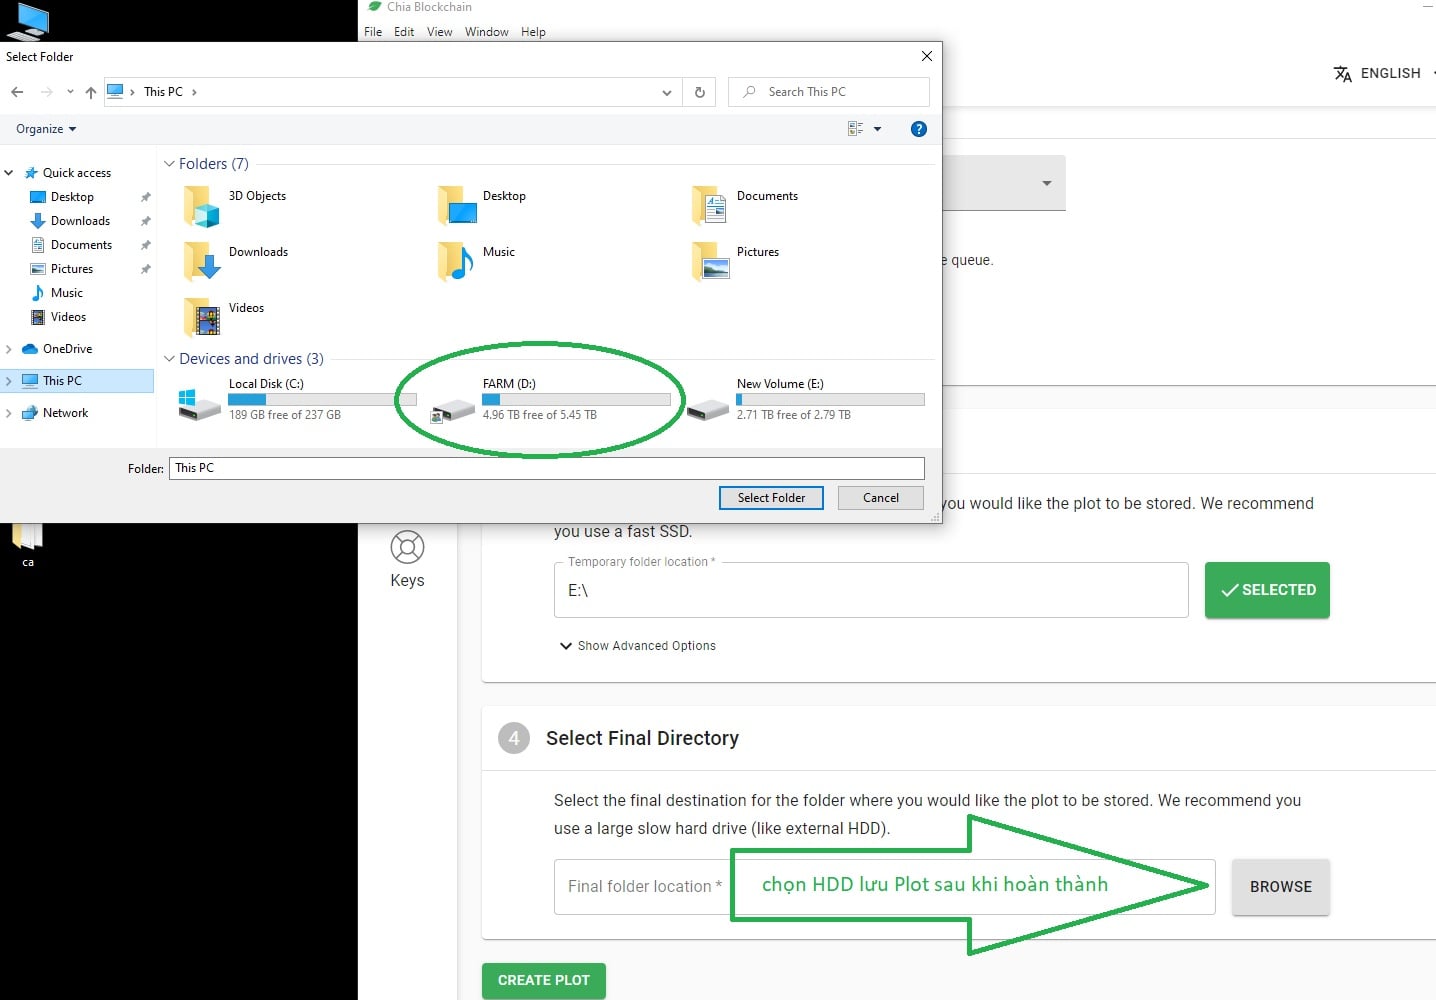
Task: Collapse the Devices and drives group
Action: click(x=169, y=359)
